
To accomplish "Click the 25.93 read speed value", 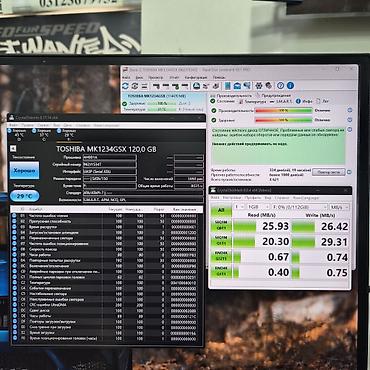I will 275,226.
